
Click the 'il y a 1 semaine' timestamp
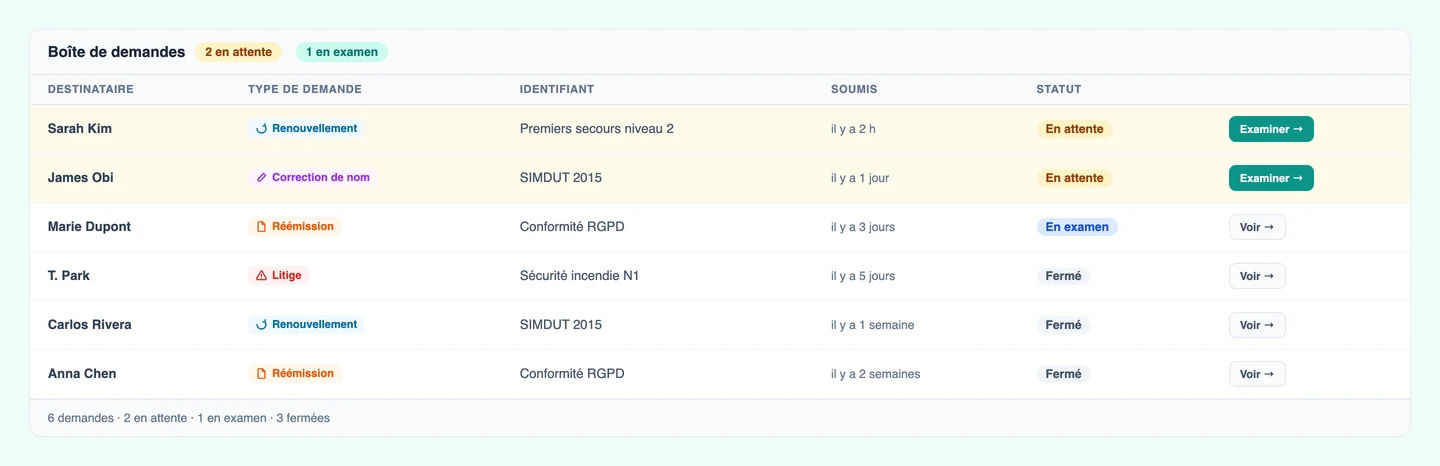click(x=873, y=325)
